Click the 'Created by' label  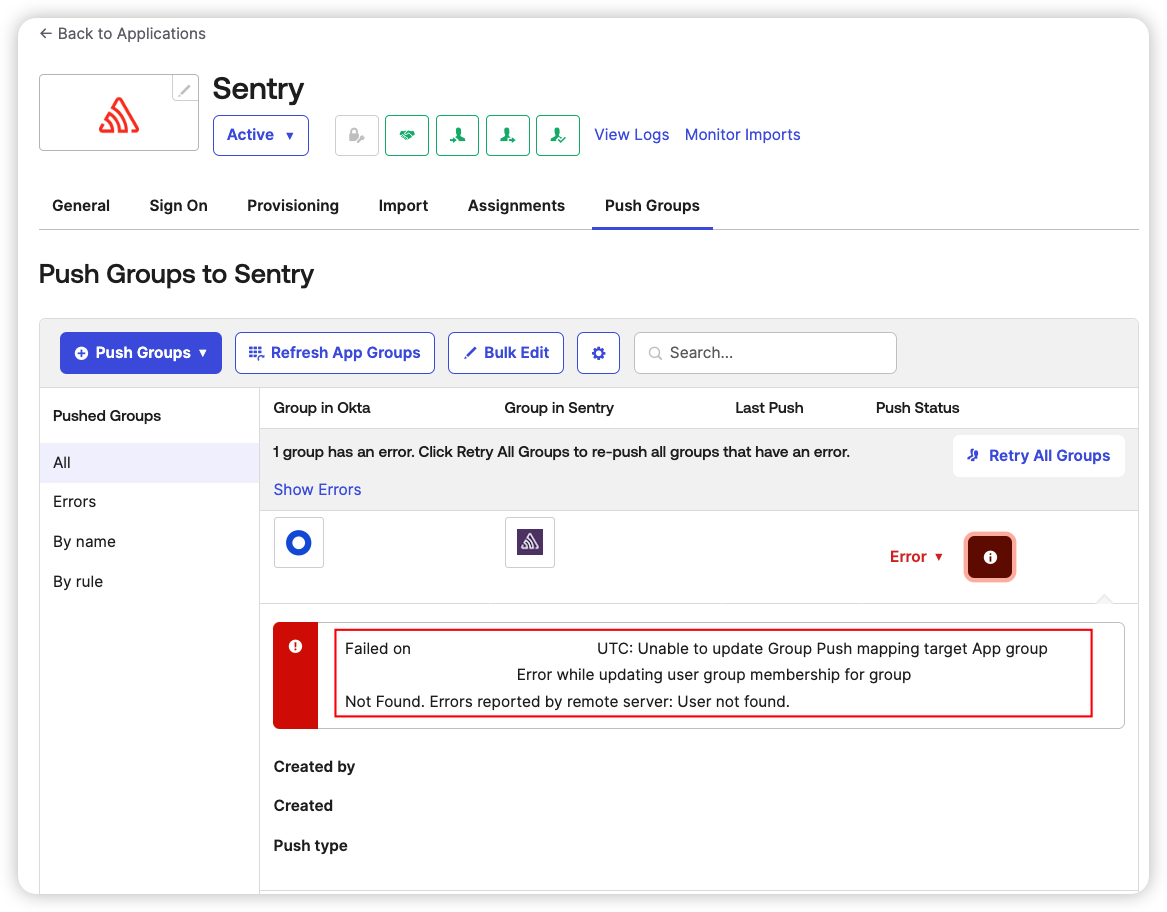pos(314,767)
